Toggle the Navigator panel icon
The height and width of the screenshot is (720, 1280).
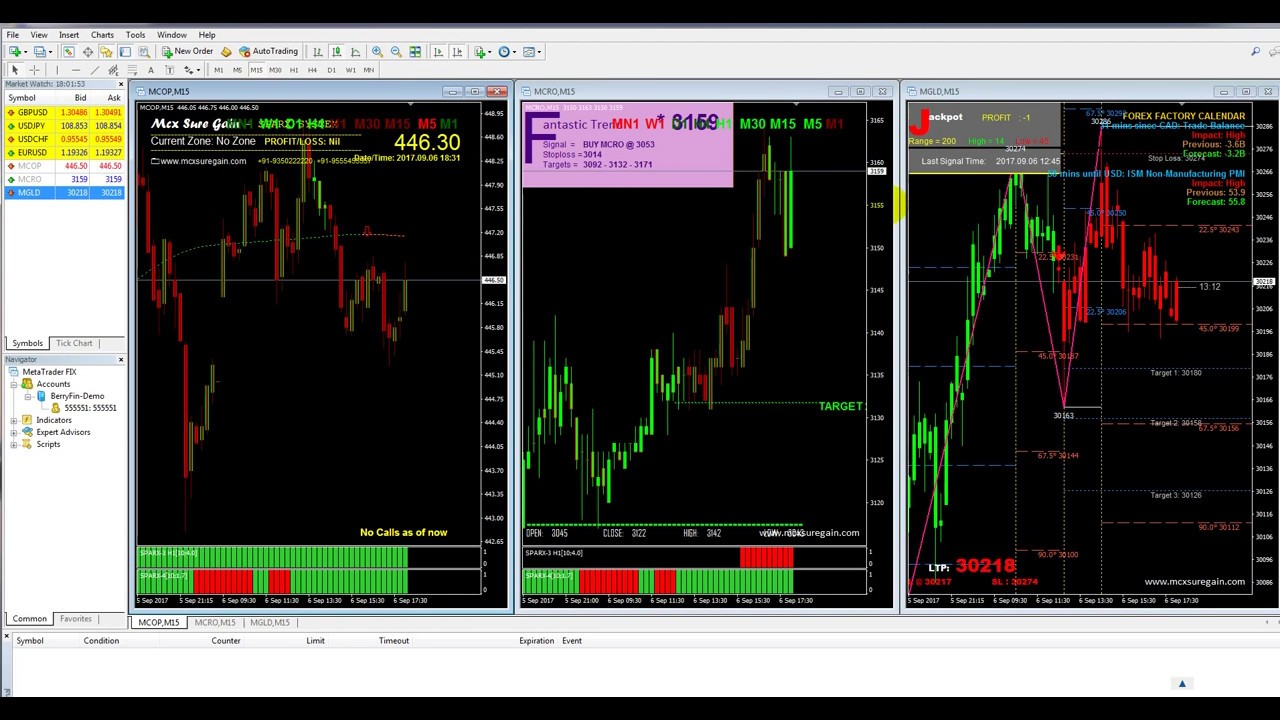pos(106,51)
